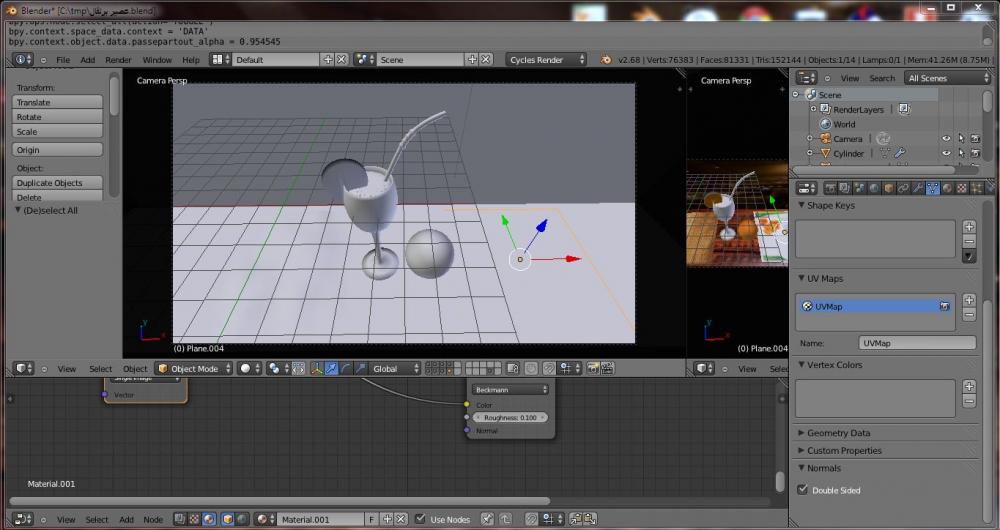Click the Camera icon in the outliner

pos(825,139)
